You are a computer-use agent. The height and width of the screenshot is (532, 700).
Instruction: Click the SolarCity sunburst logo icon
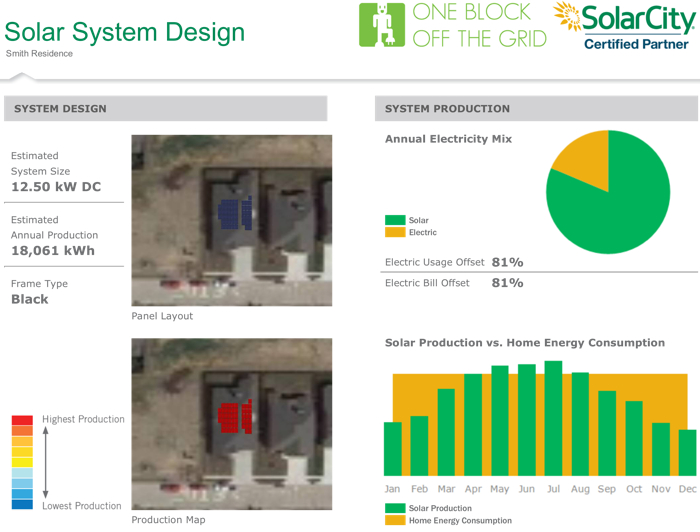[x=568, y=18]
